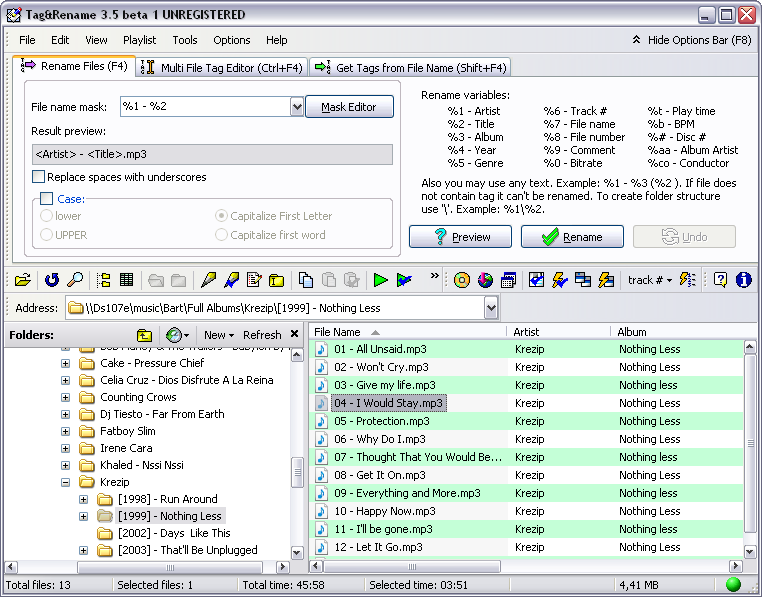Open the Tools menu
The width and height of the screenshot is (762, 597).
(185, 40)
